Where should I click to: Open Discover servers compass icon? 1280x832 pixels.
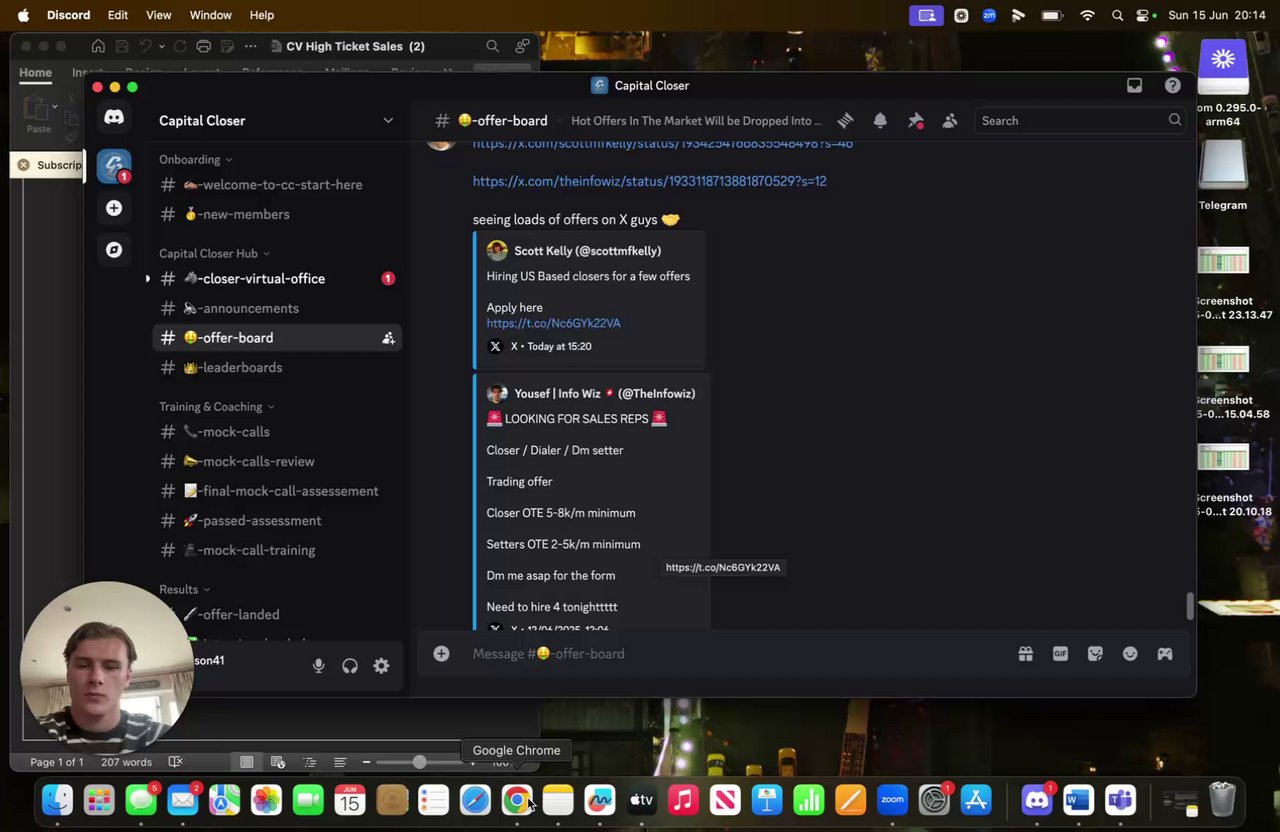(x=114, y=250)
